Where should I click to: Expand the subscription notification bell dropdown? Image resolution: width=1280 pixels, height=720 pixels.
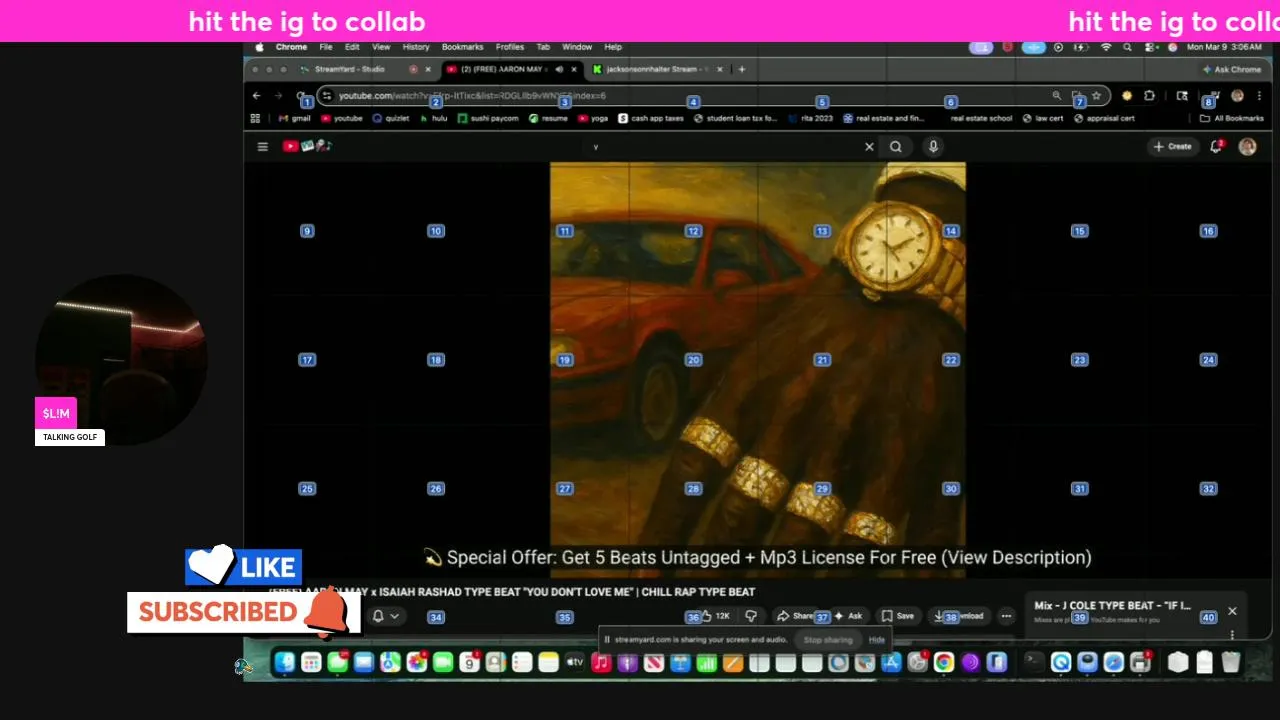pyautogui.click(x=386, y=616)
